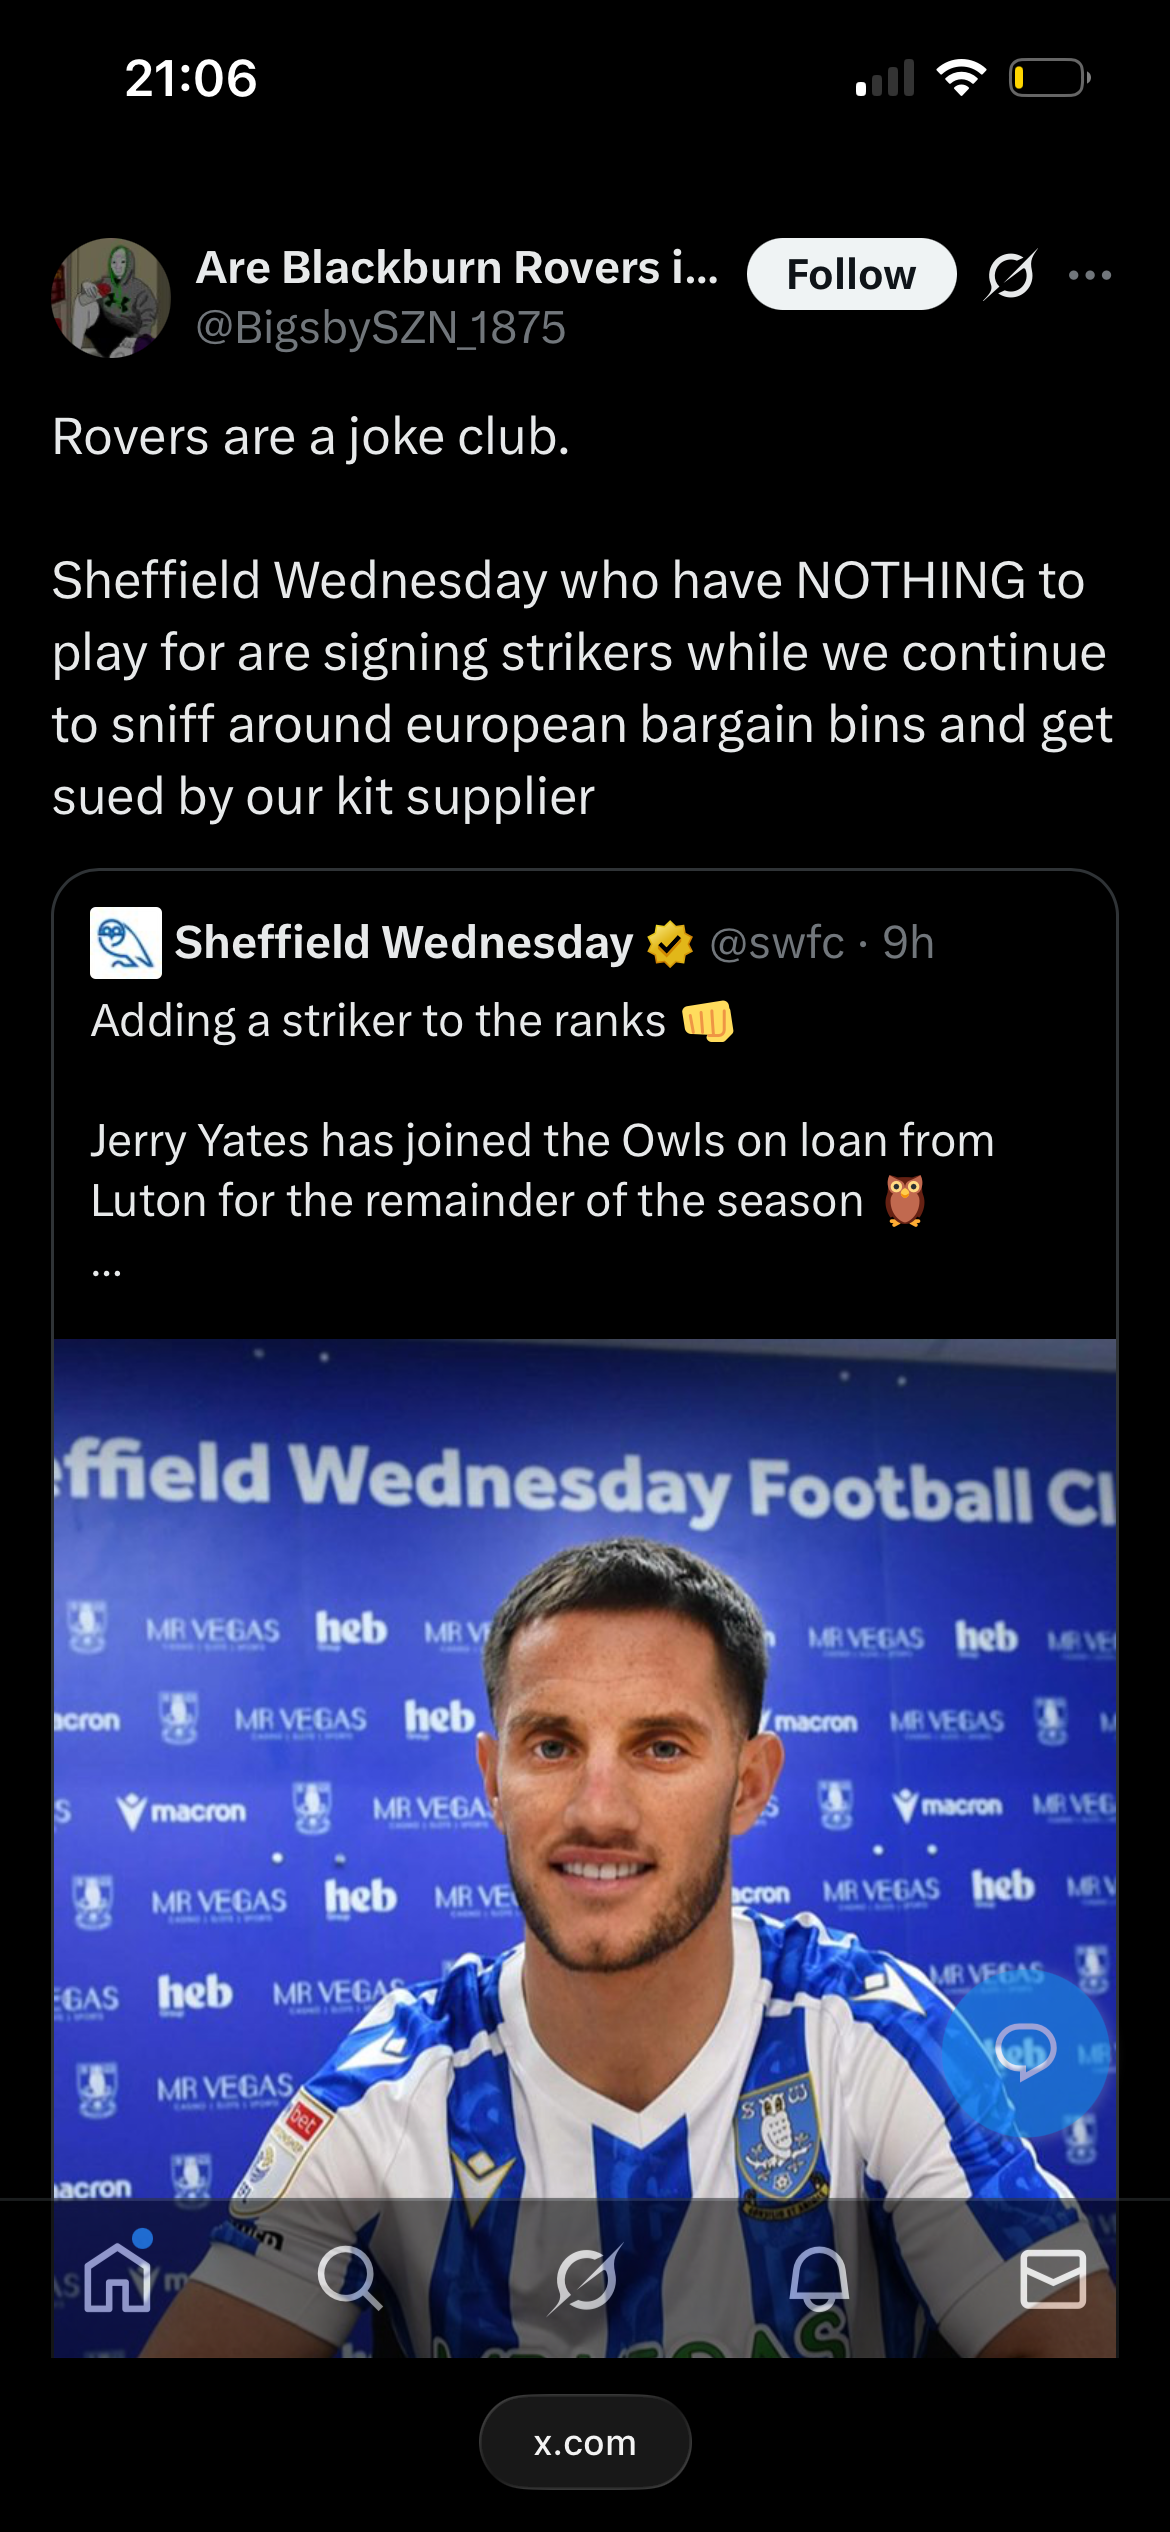Image resolution: width=1170 pixels, height=2532 pixels.
Task: Open the Home tab in bottom bar
Action: coord(118,2278)
